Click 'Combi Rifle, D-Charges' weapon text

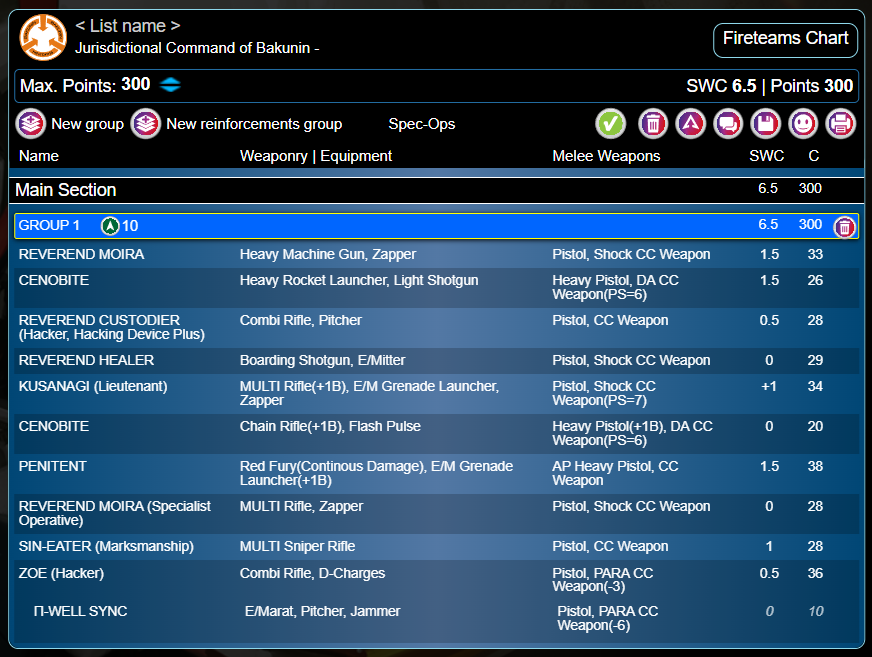point(313,573)
